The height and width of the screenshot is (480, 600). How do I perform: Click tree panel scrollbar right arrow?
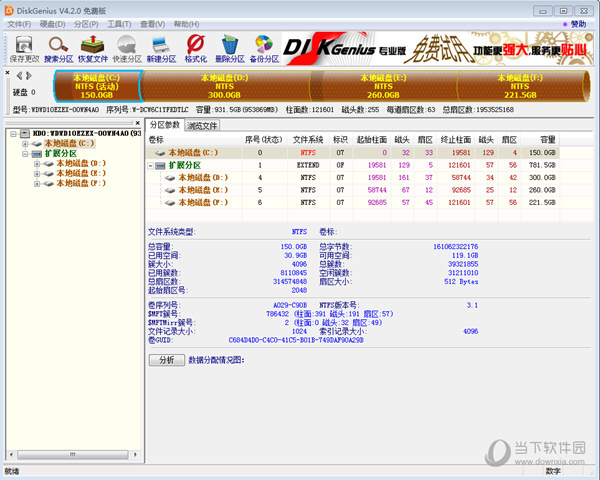(135, 455)
